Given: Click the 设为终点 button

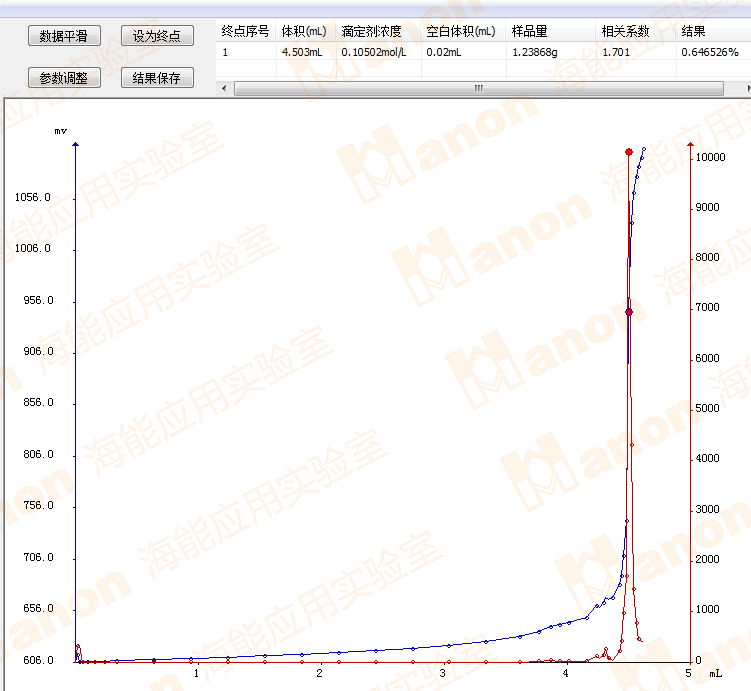Looking at the screenshot, I should click(x=157, y=36).
